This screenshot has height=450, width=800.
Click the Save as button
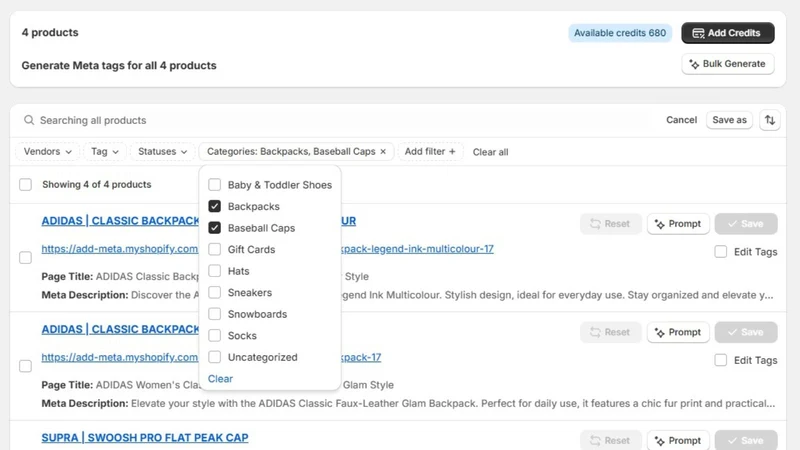[729, 120]
